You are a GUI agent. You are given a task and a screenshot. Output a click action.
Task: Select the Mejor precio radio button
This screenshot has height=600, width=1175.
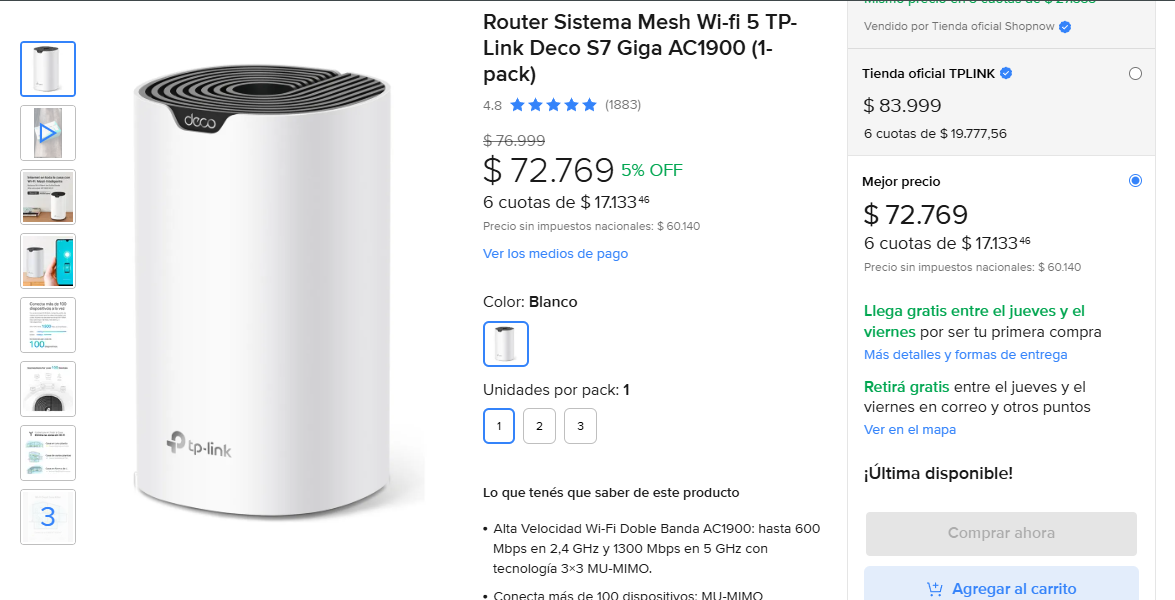click(x=1135, y=181)
